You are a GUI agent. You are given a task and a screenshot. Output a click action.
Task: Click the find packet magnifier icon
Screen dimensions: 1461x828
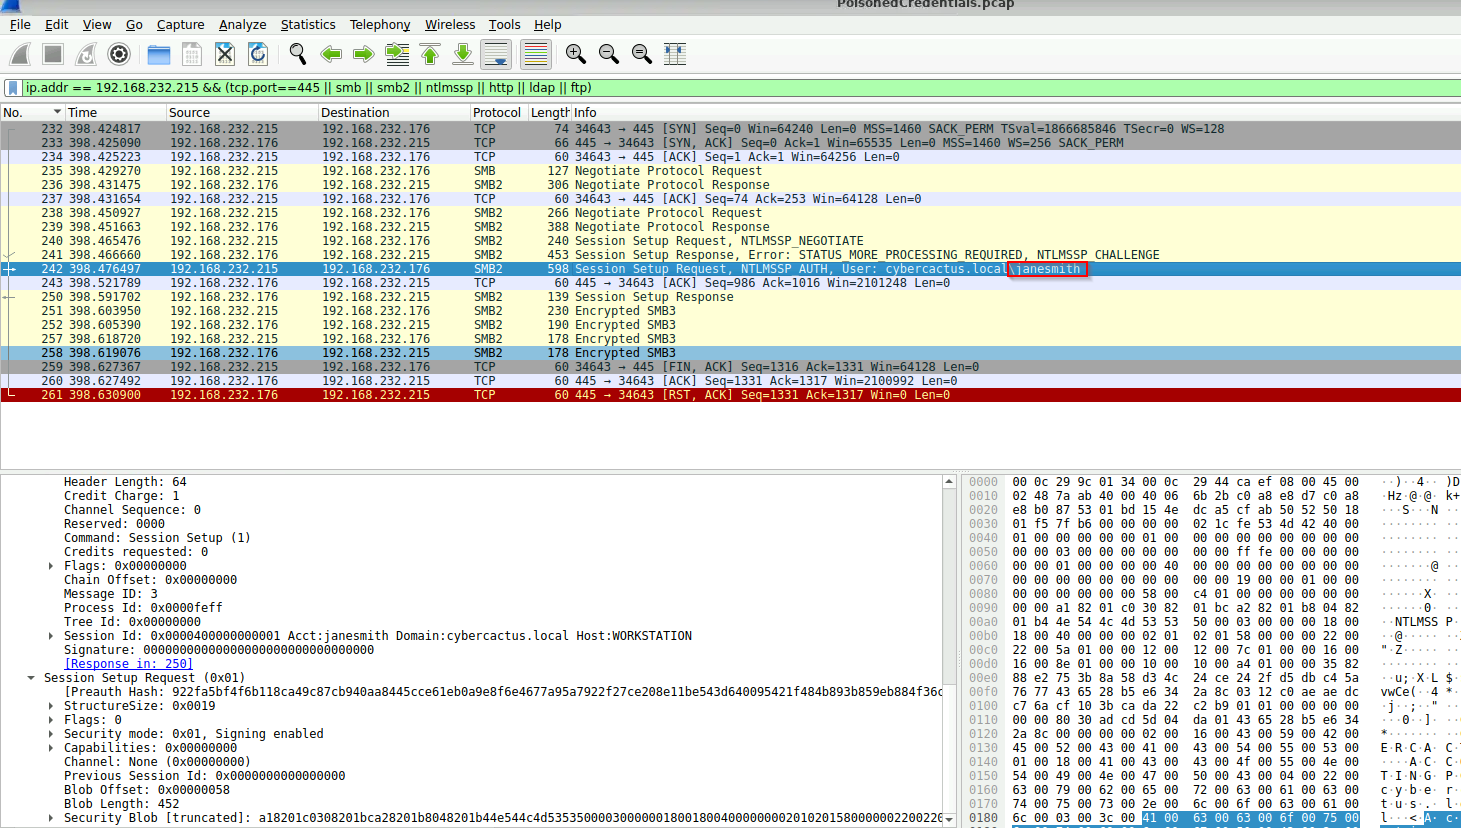298,54
